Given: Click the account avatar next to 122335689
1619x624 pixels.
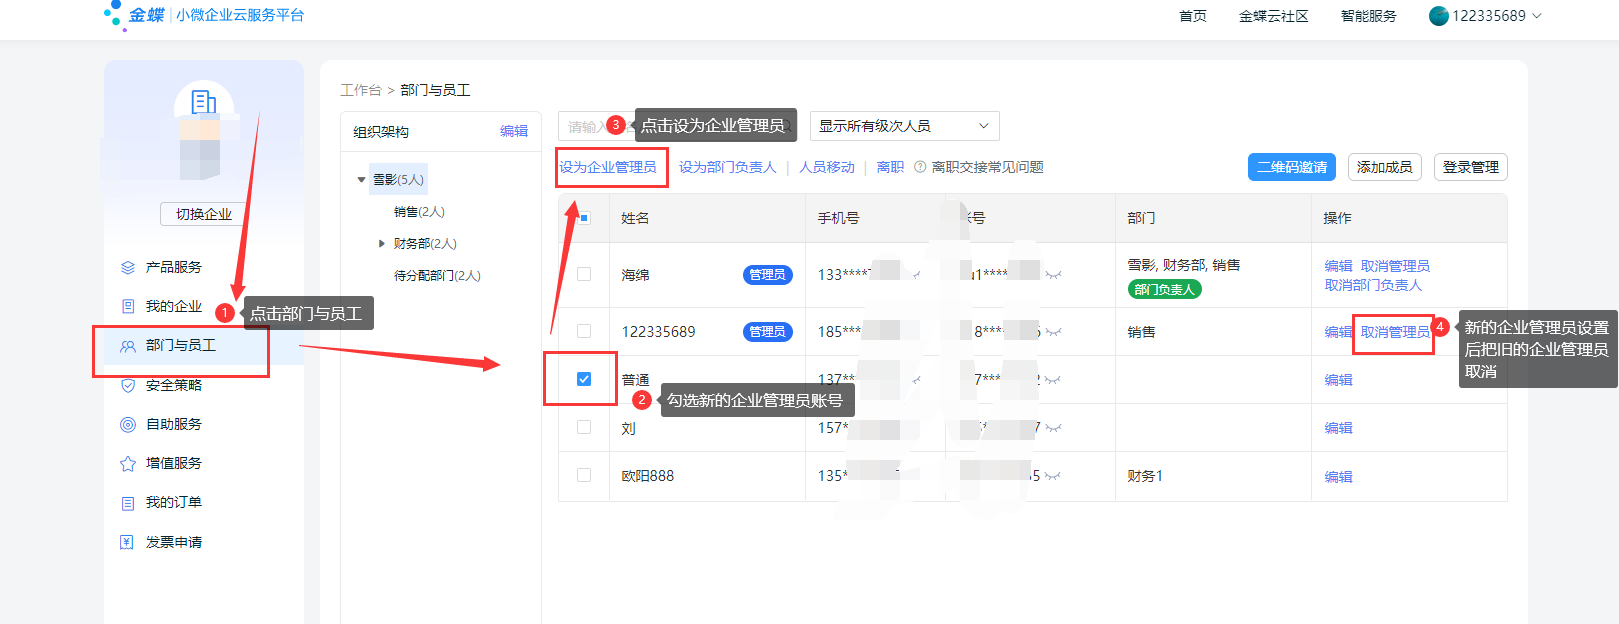Looking at the screenshot, I should pos(1438,16).
